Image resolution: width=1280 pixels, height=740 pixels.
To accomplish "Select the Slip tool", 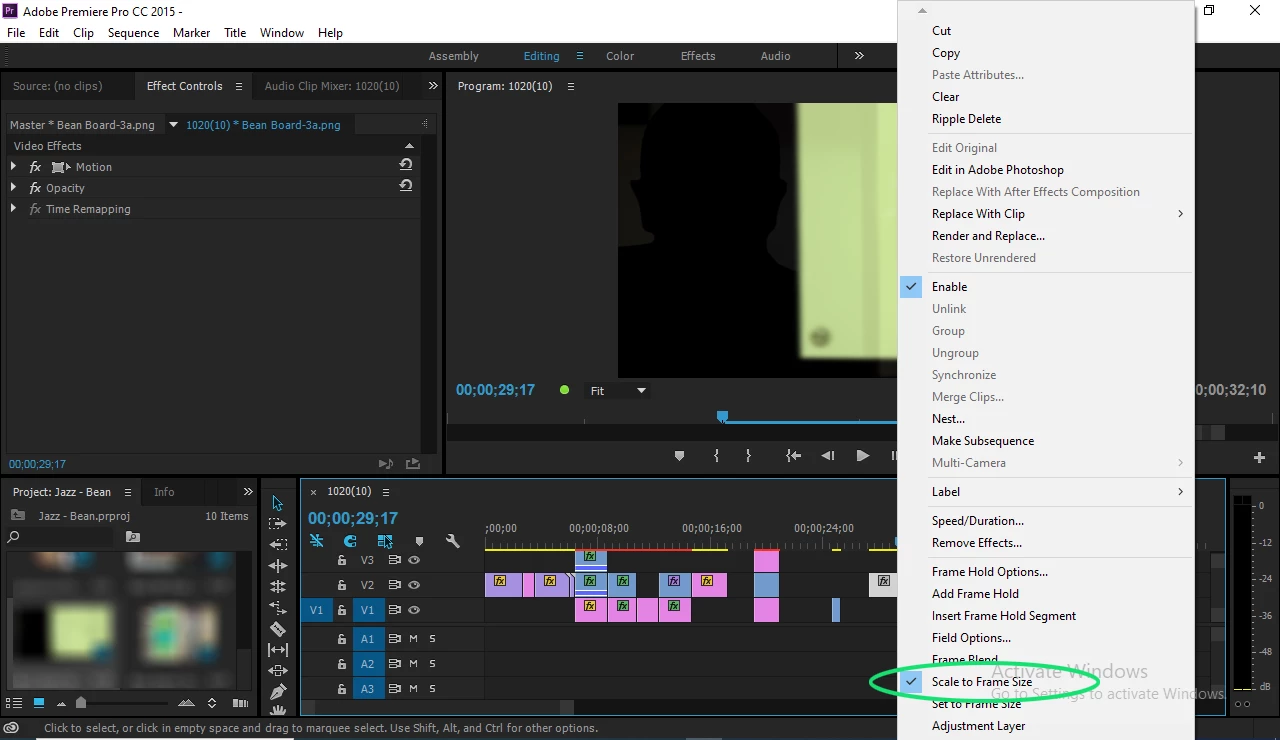I will click(x=278, y=650).
